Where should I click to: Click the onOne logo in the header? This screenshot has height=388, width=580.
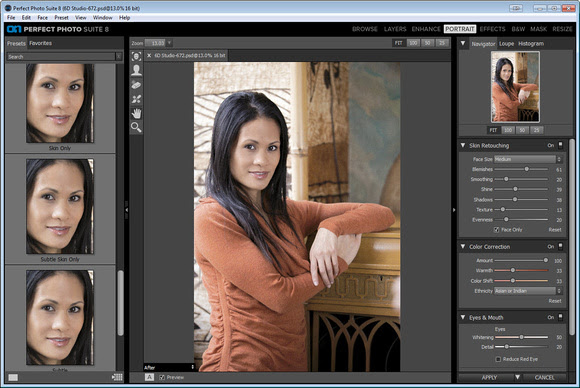[x=14, y=29]
